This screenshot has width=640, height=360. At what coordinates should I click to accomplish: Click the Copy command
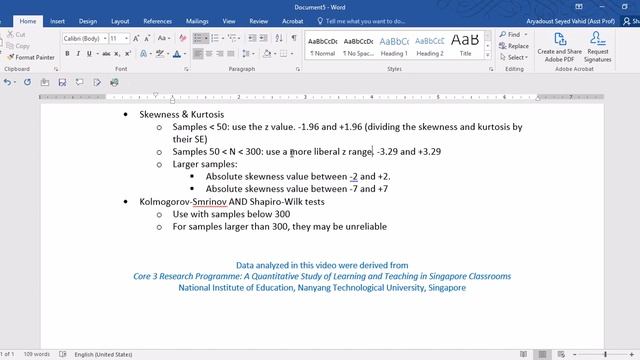point(18,46)
